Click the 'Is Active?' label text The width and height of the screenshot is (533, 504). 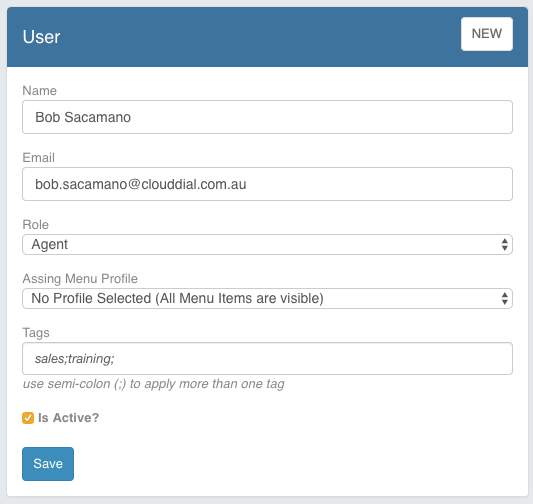[68, 418]
